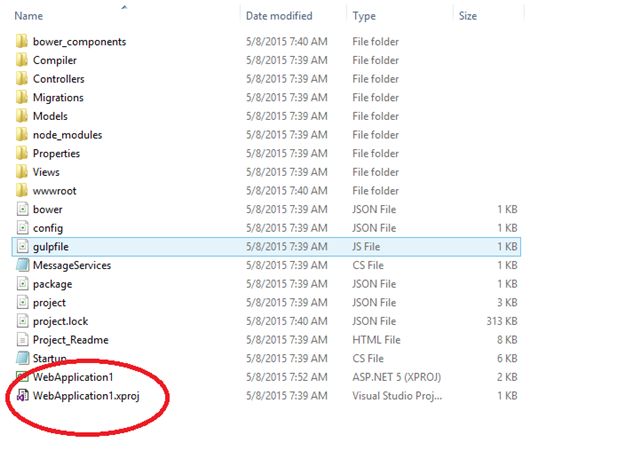This screenshot has height=458, width=624.
Task: Select the project file name
Action: pos(49,303)
